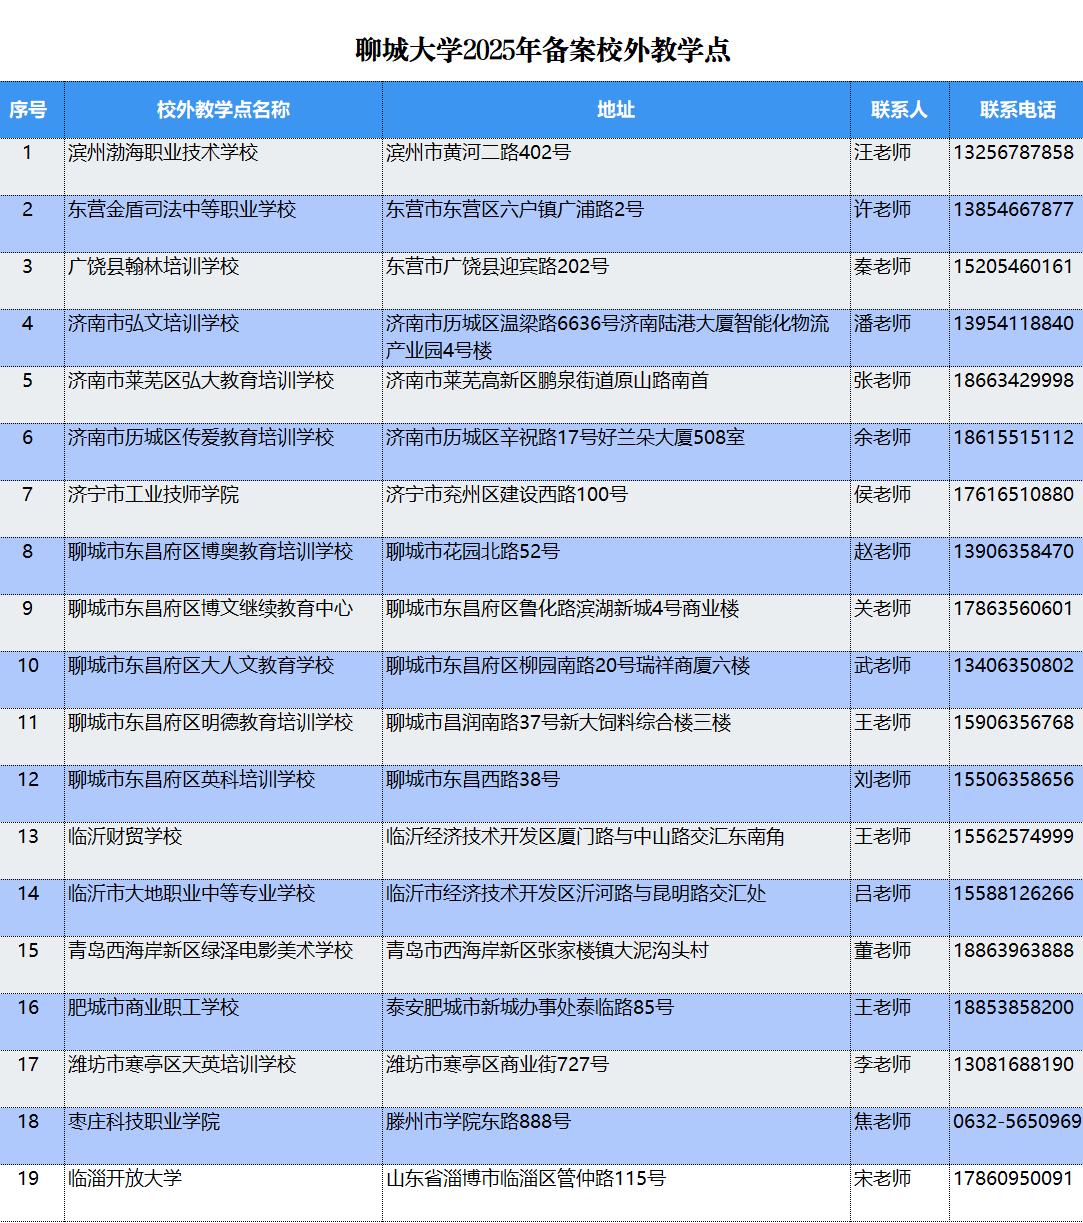Select contact 张老师 in row 5

point(882,381)
